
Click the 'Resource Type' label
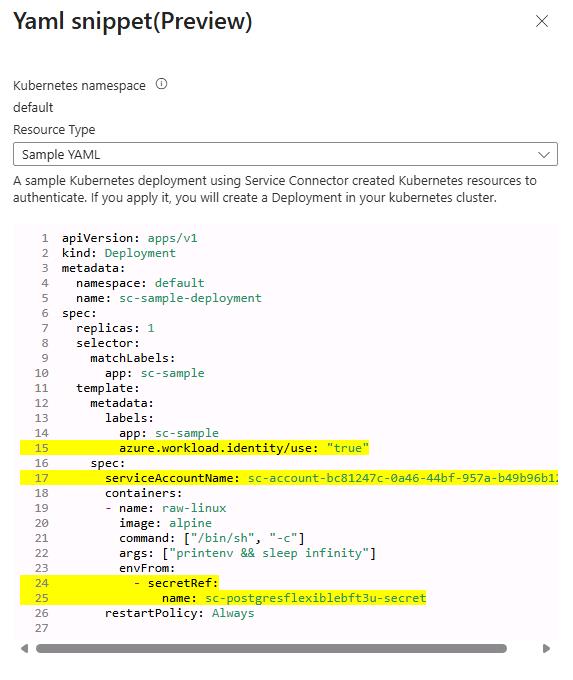(x=54, y=130)
